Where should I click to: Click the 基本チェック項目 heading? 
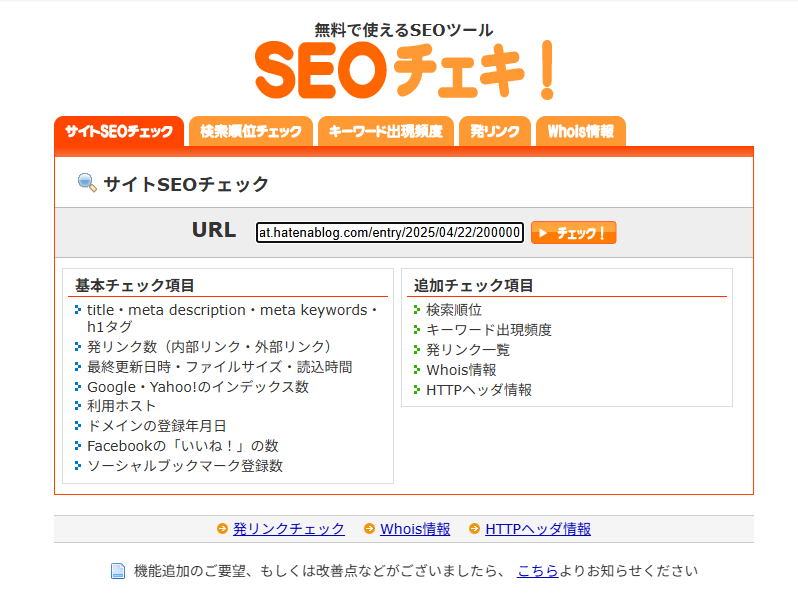135,285
